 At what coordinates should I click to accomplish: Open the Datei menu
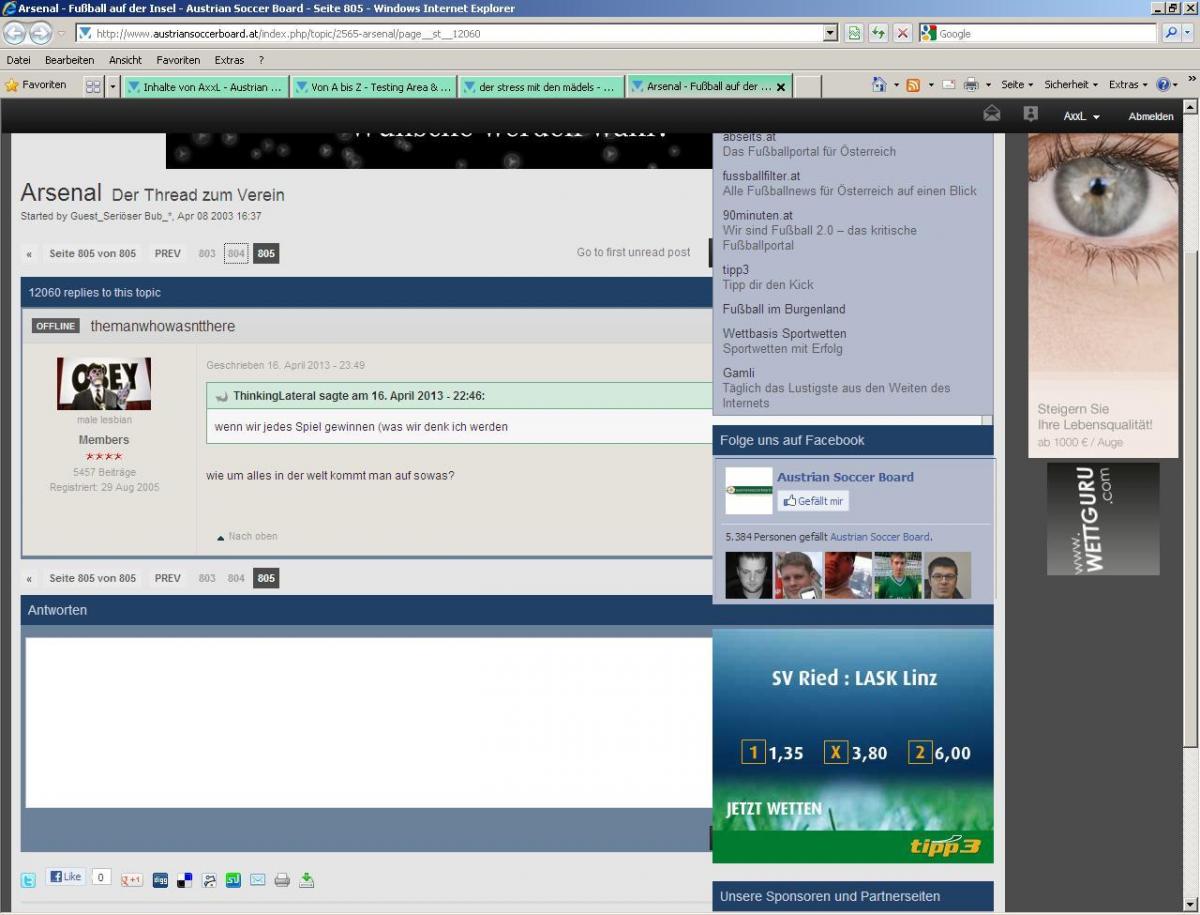[x=19, y=60]
